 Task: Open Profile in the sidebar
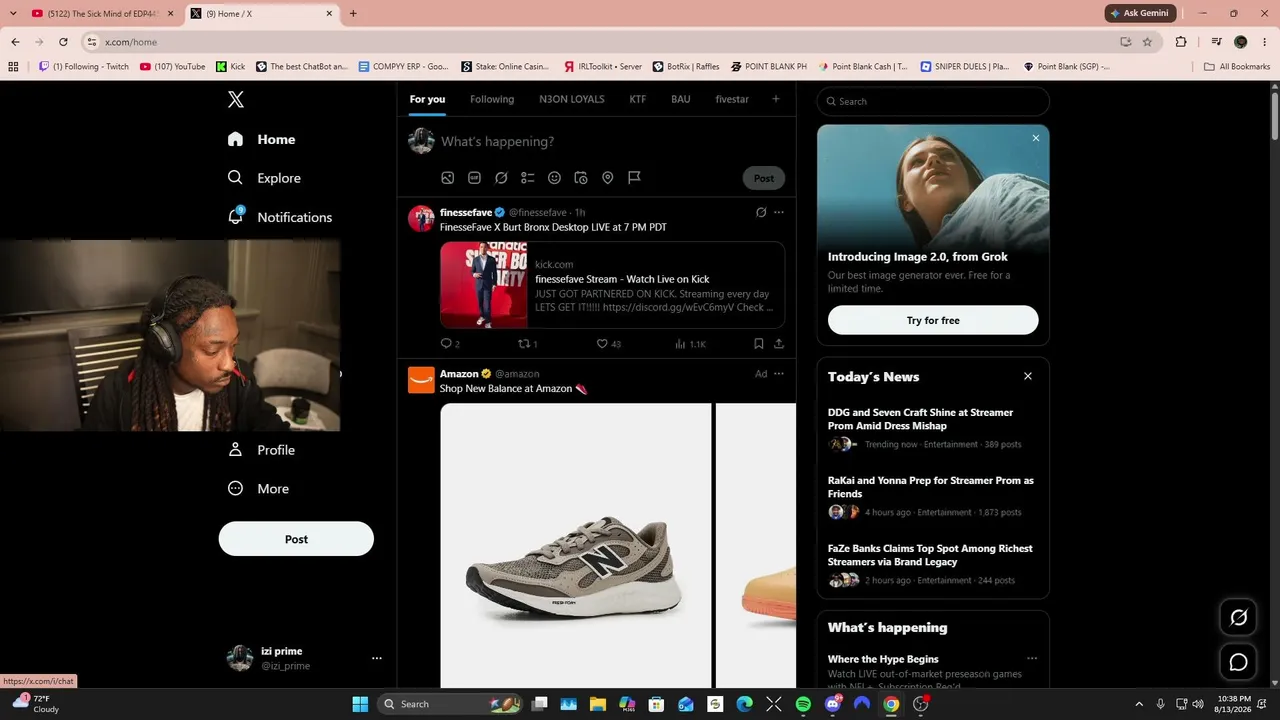[x=262, y=450]
